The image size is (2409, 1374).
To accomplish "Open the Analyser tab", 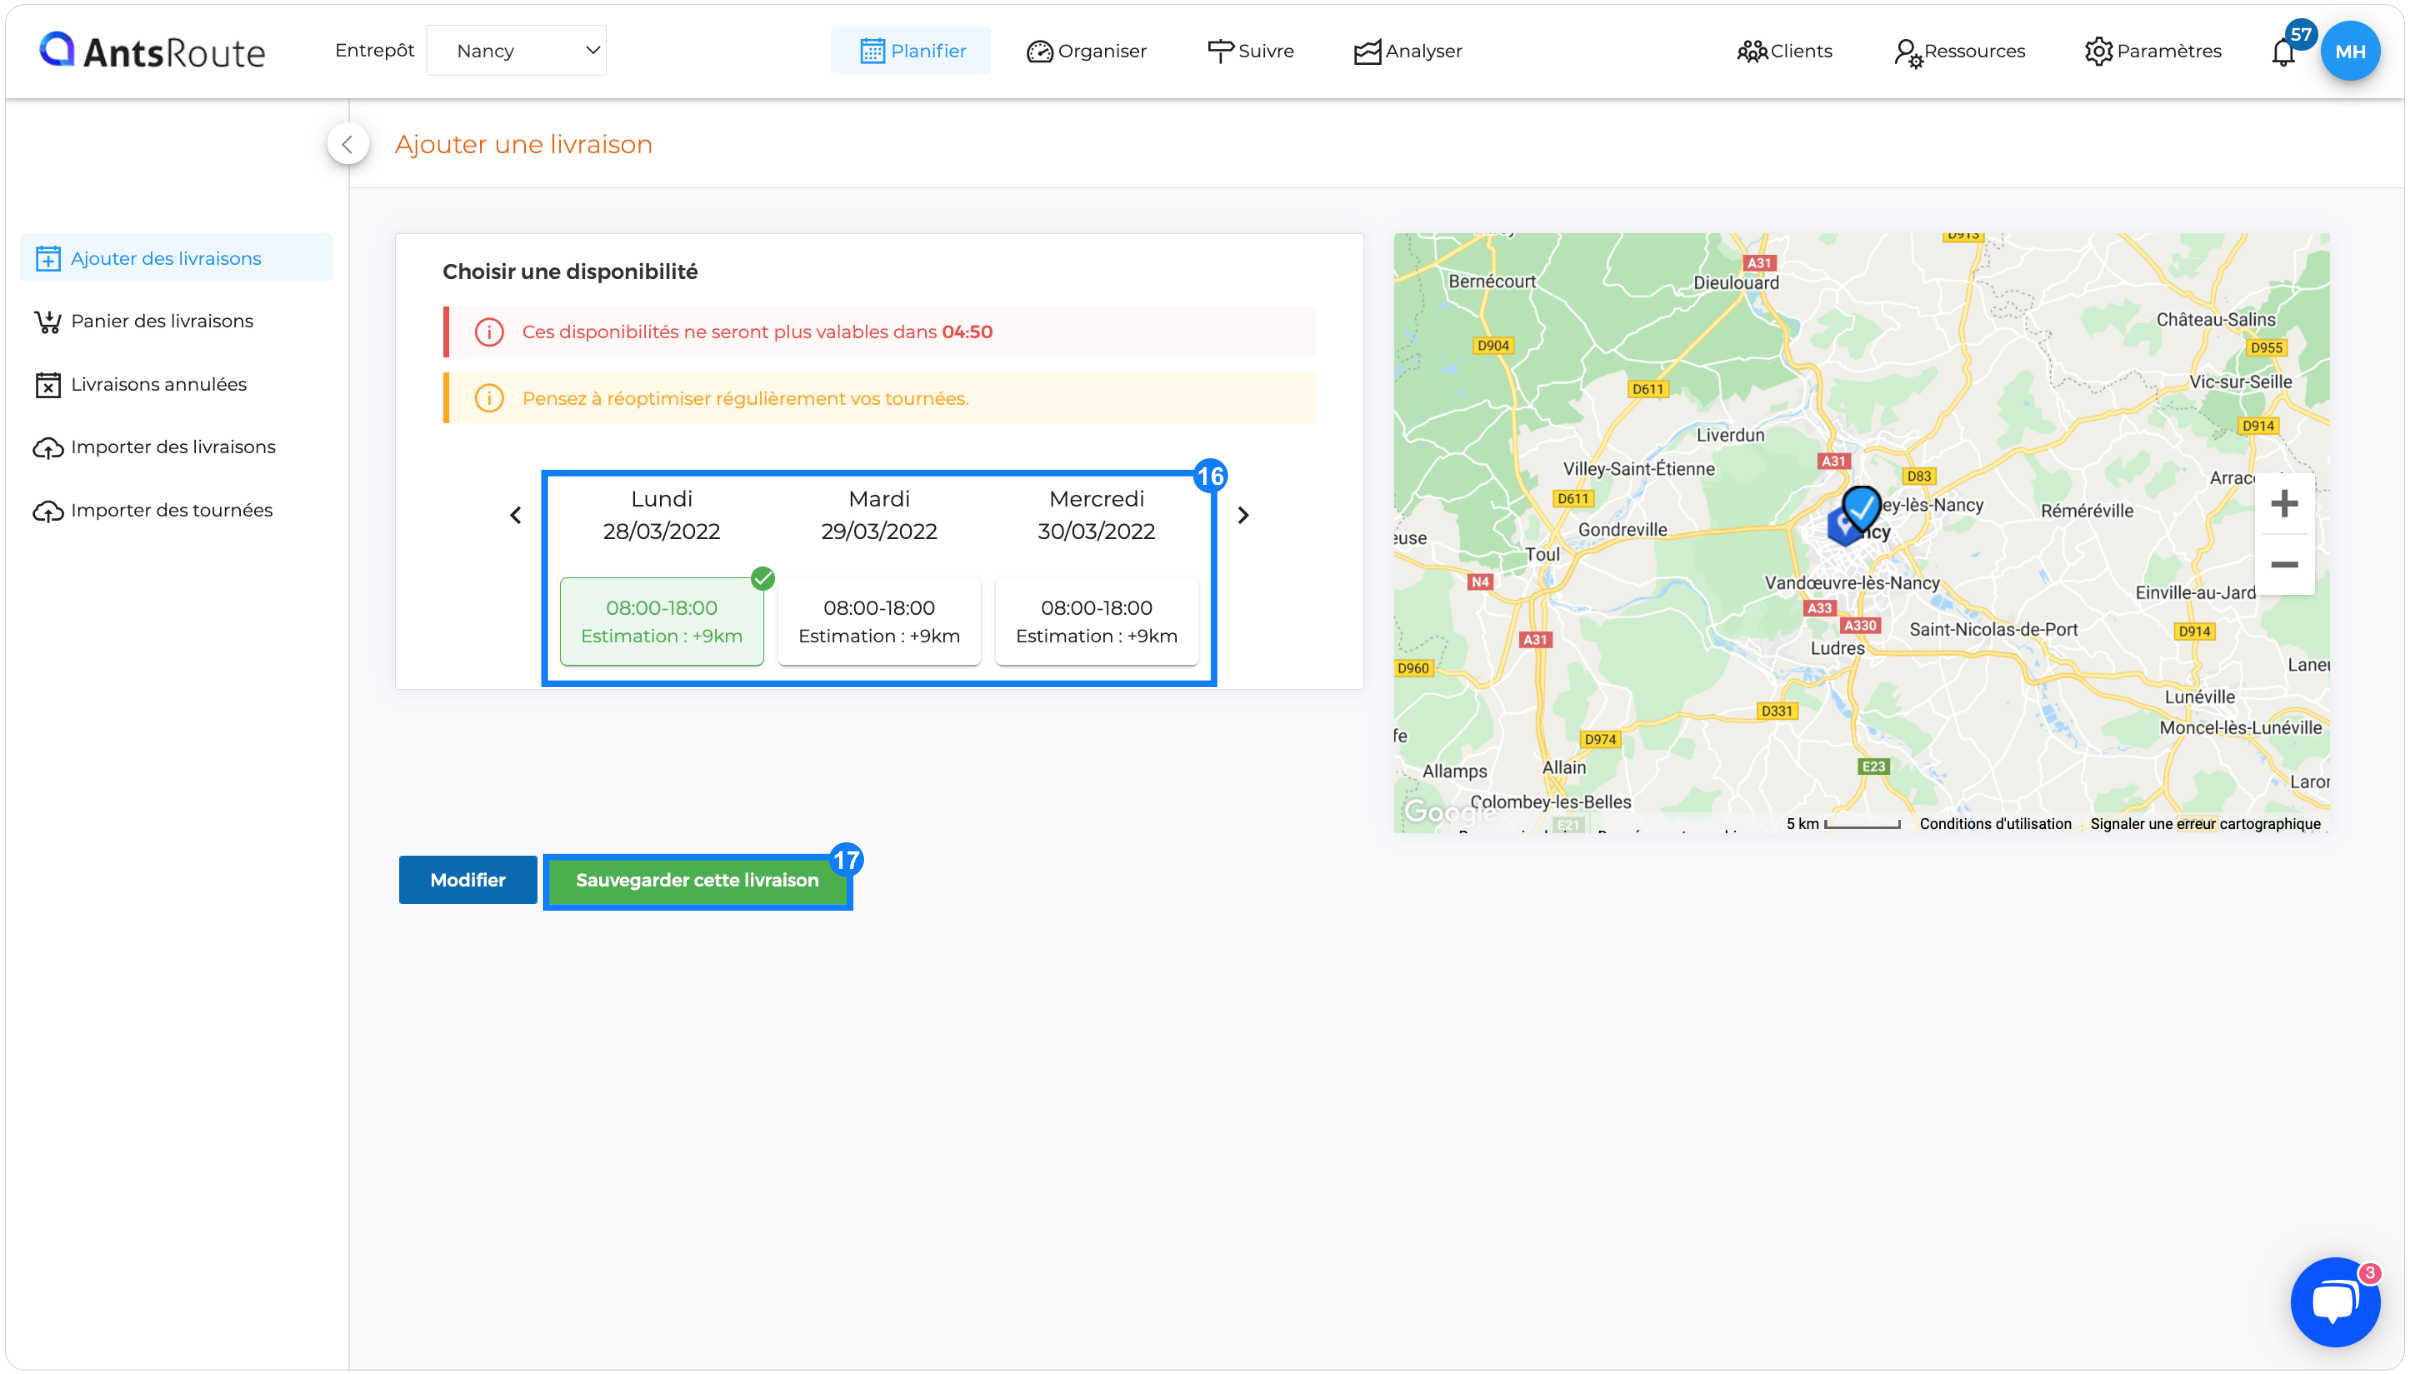I will pyautogui.click(x=1408, y=51).
